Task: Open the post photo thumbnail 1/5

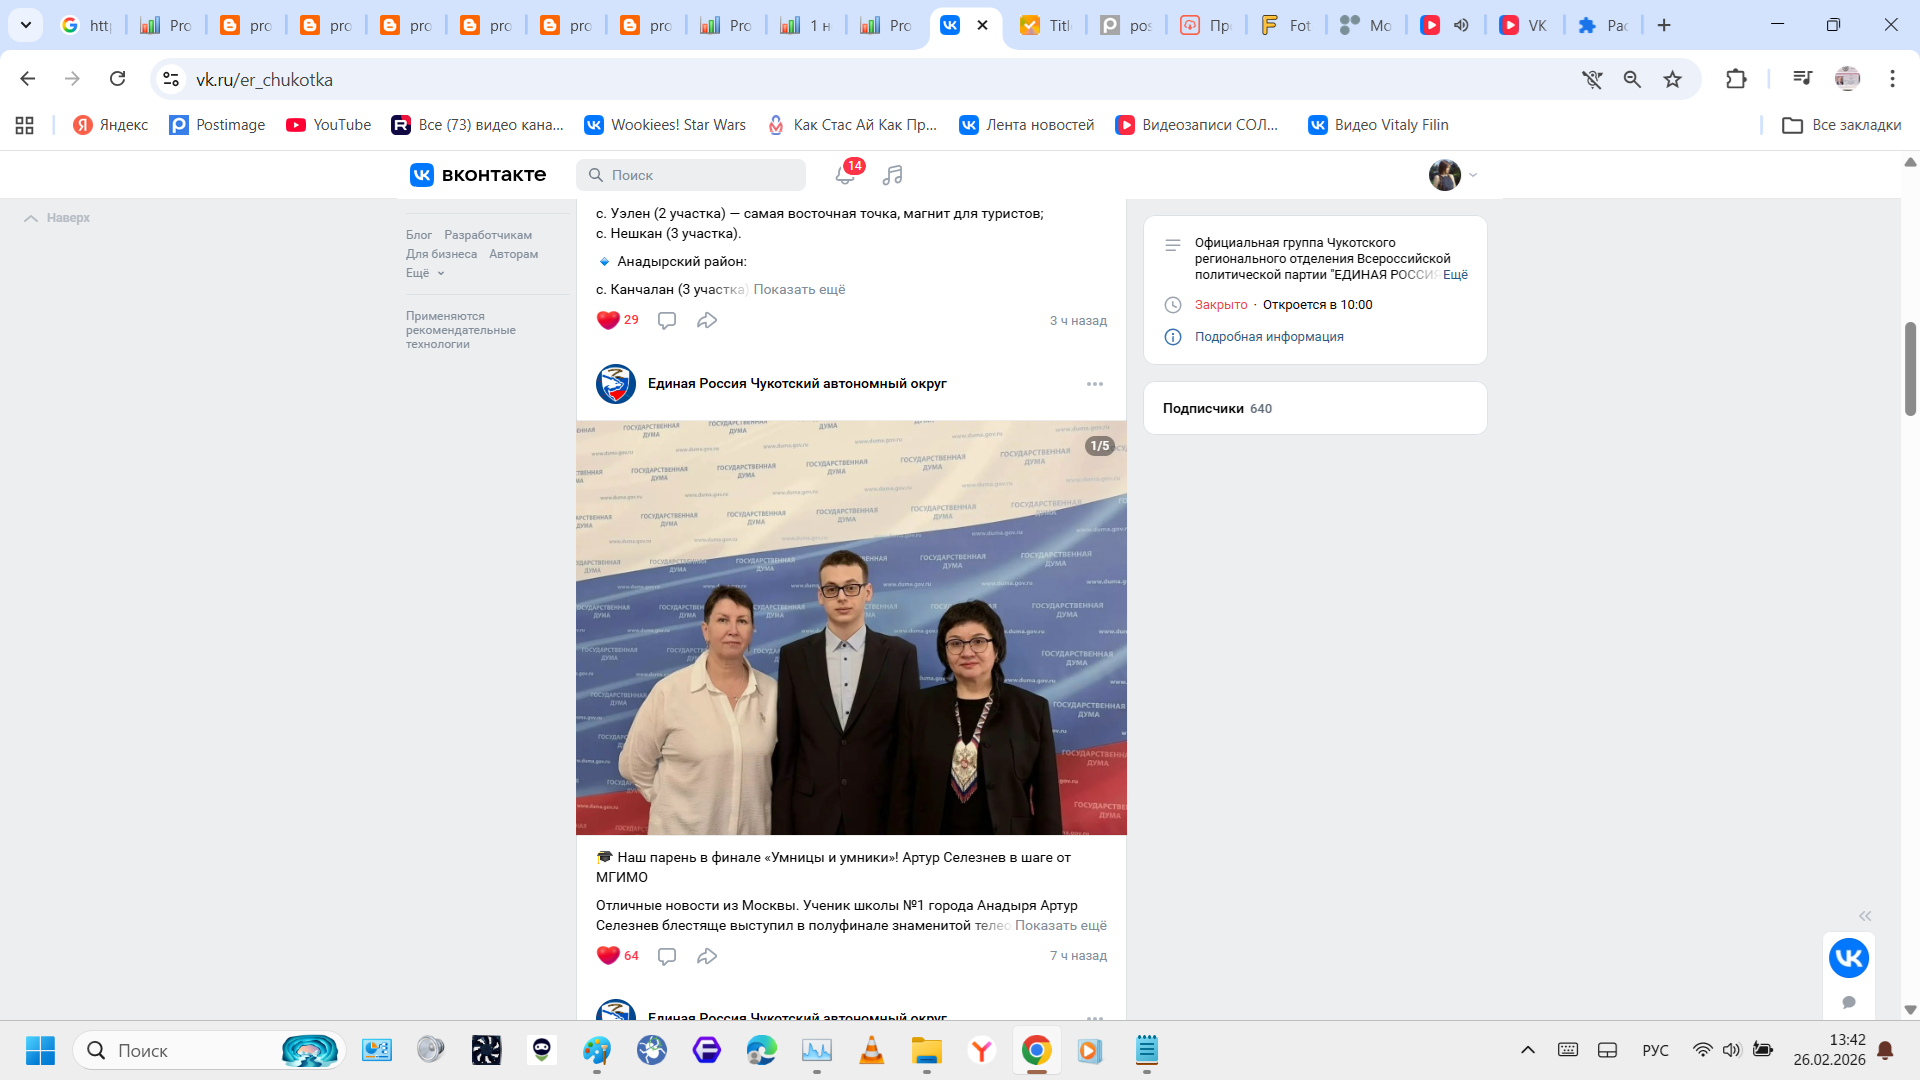Action: [x=851, y=627]
